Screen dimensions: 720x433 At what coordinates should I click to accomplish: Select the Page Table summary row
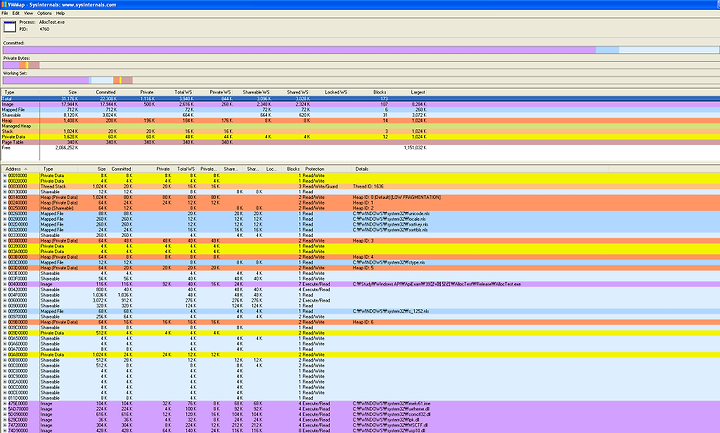(x=360, y=142)
